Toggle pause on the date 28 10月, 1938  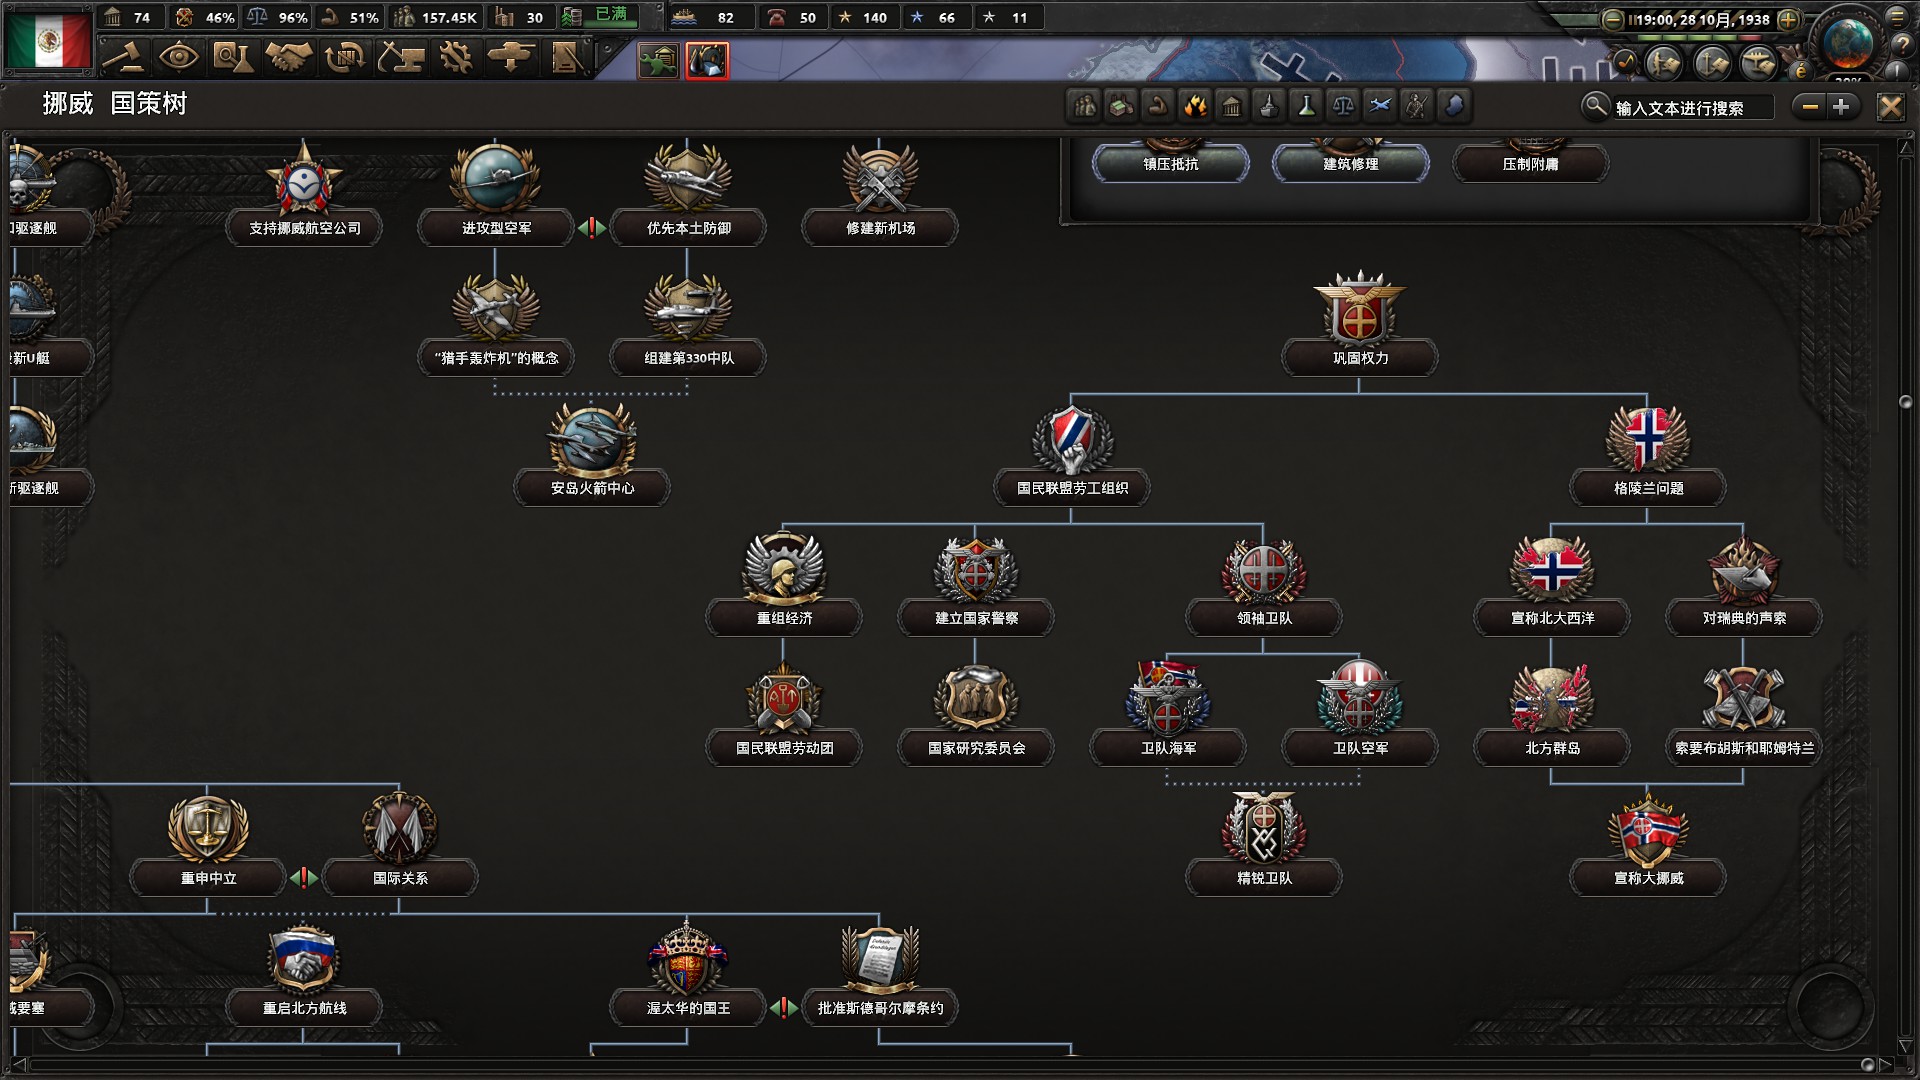click(1700, 19)
